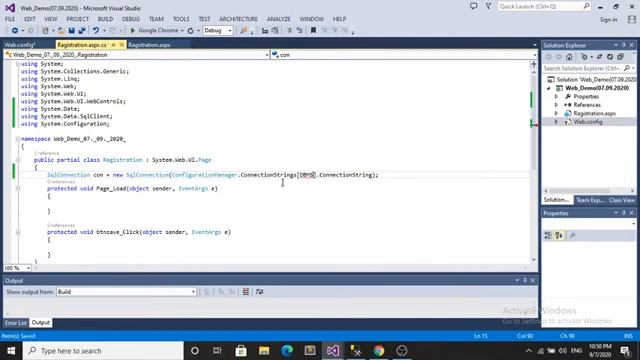
Task: Click the Open File toolbar icon
Action: click(x=61, y=31)
